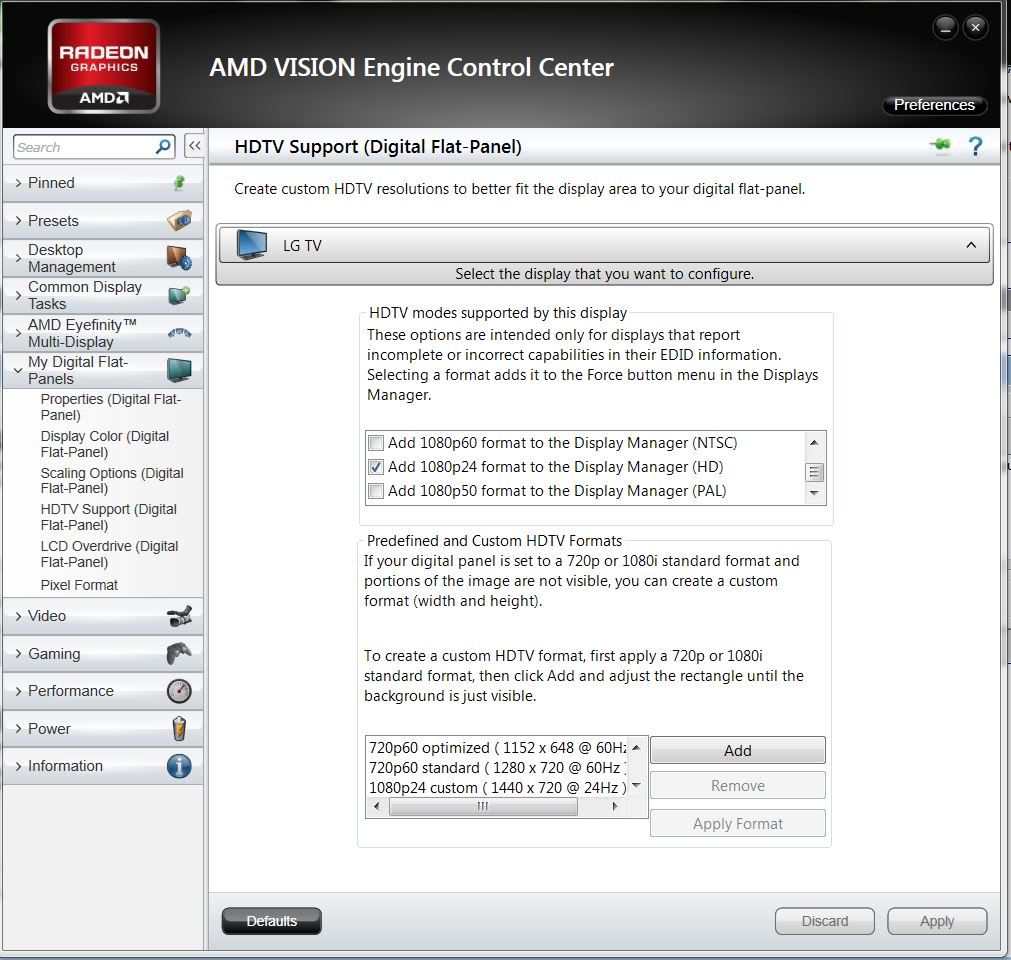1011x960 pixels.
Task: Click down arrow of HDTV modes scrollbar
Action: (814, 493)
